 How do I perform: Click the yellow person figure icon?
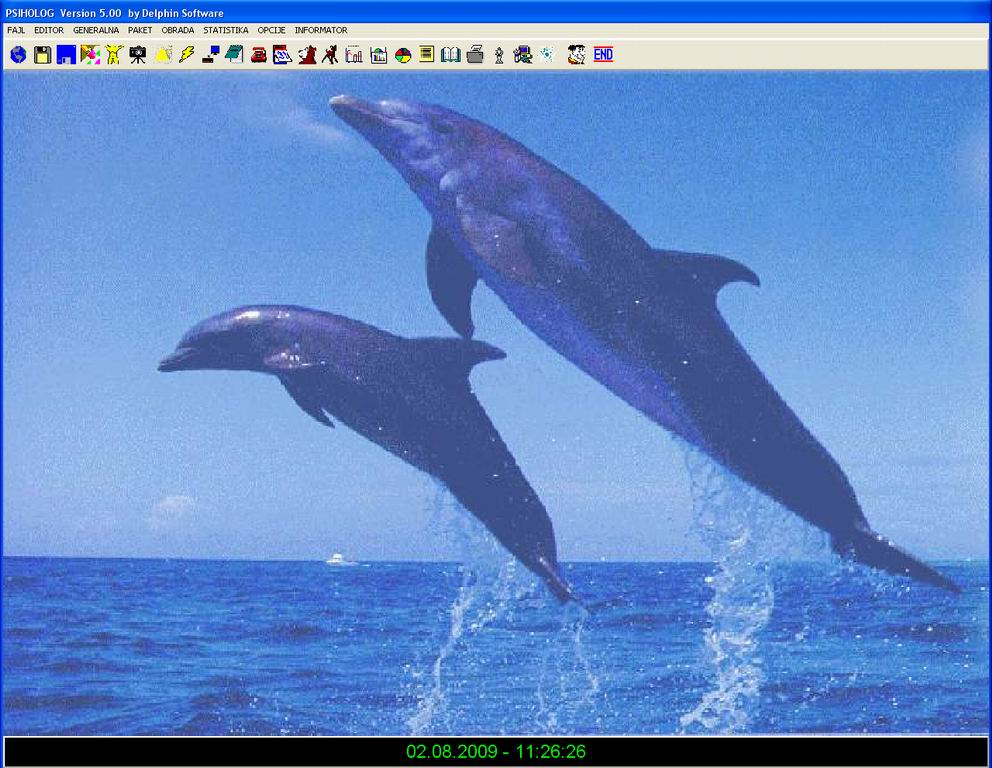[114, 55]
